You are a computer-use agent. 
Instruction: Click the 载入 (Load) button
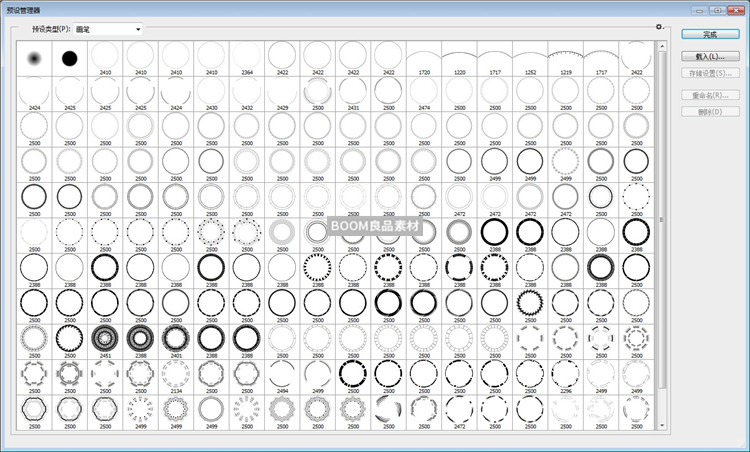(708, 57)
